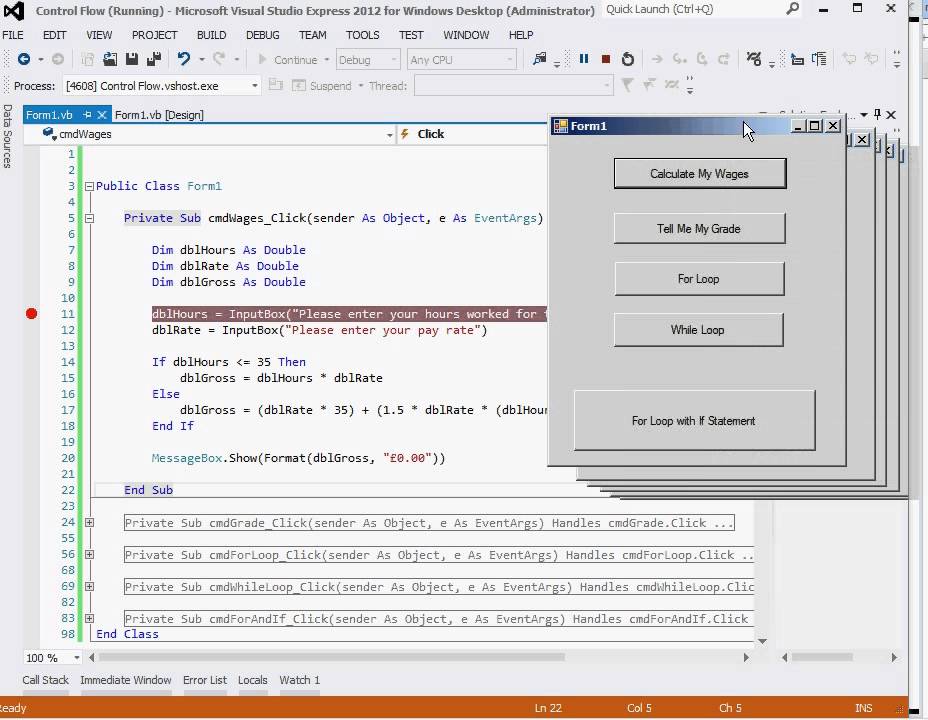Expand the cmdGrade_Click collapsed sub
This screenshot has height=720, width=928.
pyautogui.click(x=89, y=522)
